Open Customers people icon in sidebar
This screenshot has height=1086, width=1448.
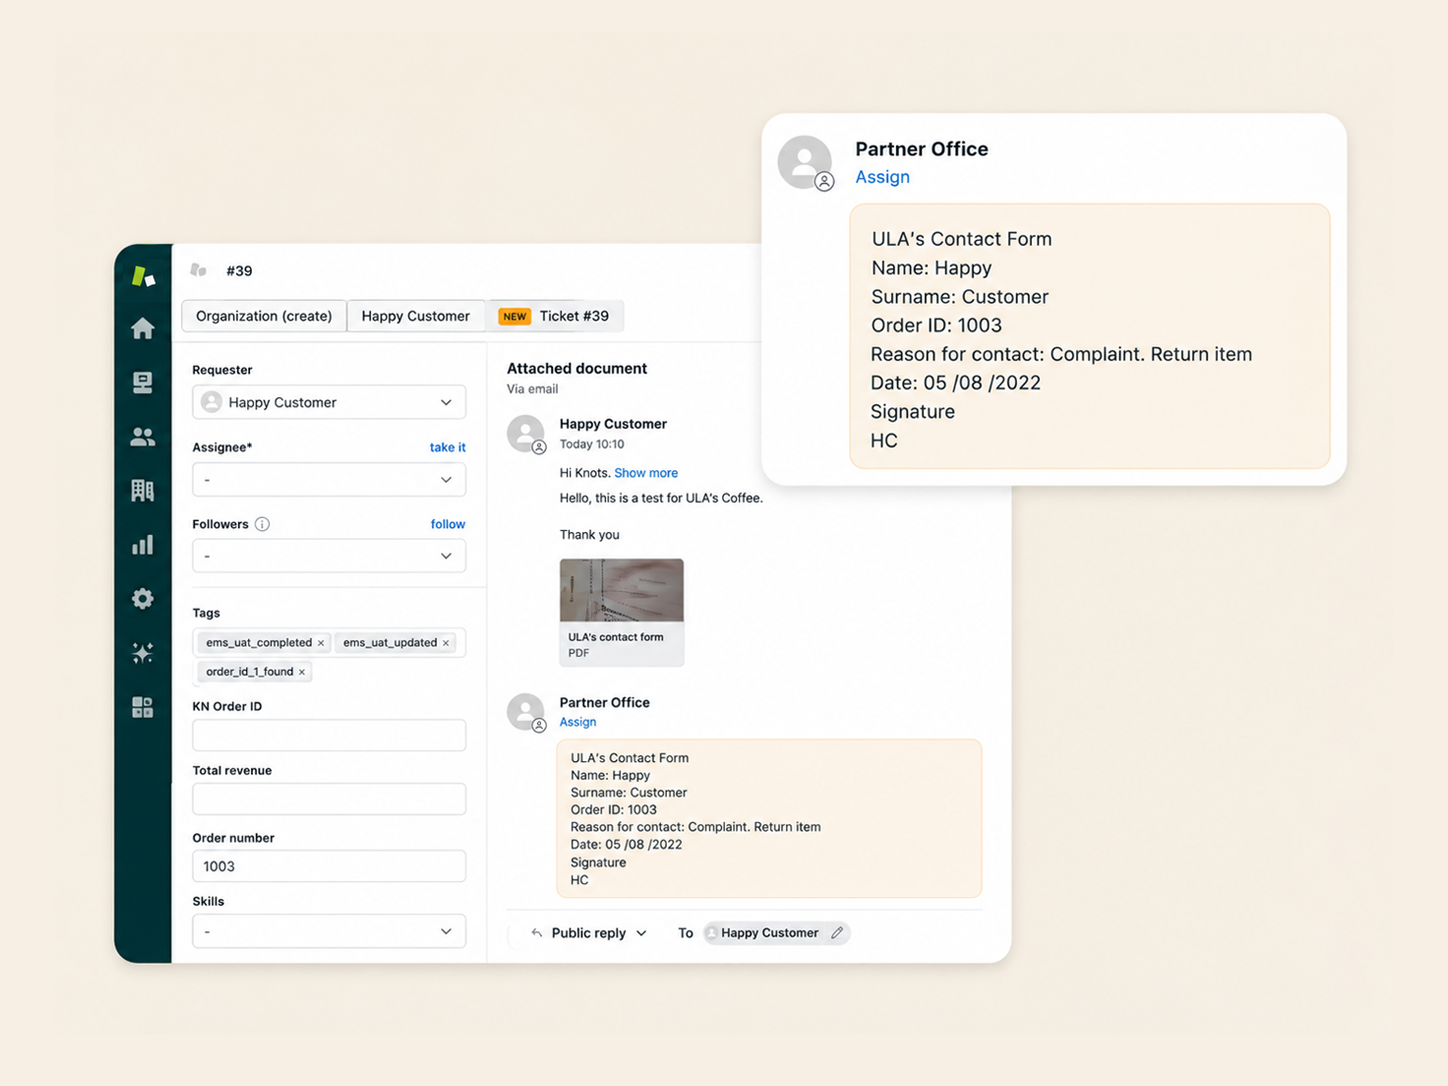coord(143,437)
